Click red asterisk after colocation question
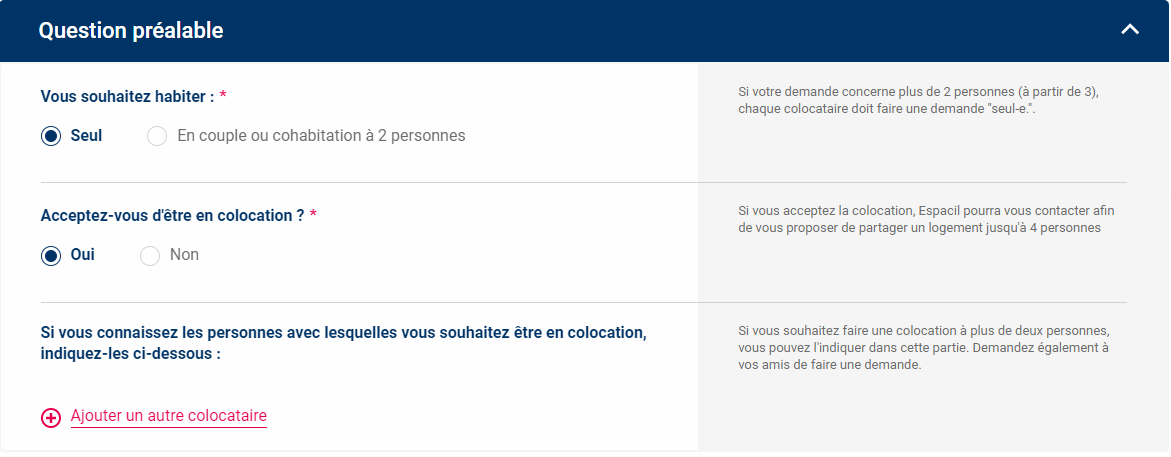Image resolution: width=1171 pixels, height=457 pixels. 313,215
